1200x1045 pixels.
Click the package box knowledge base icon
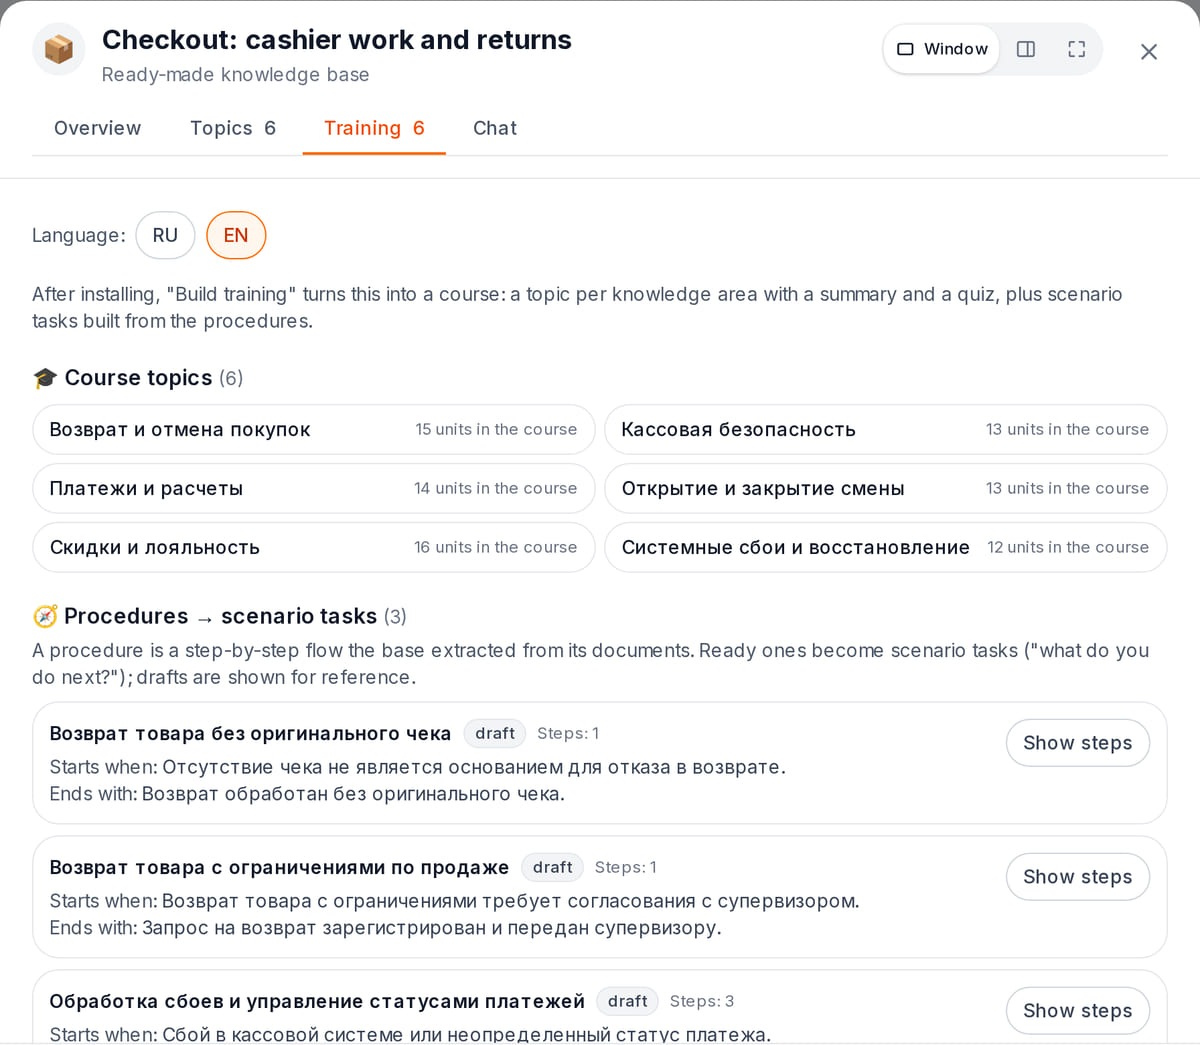(x=59, y=49)
